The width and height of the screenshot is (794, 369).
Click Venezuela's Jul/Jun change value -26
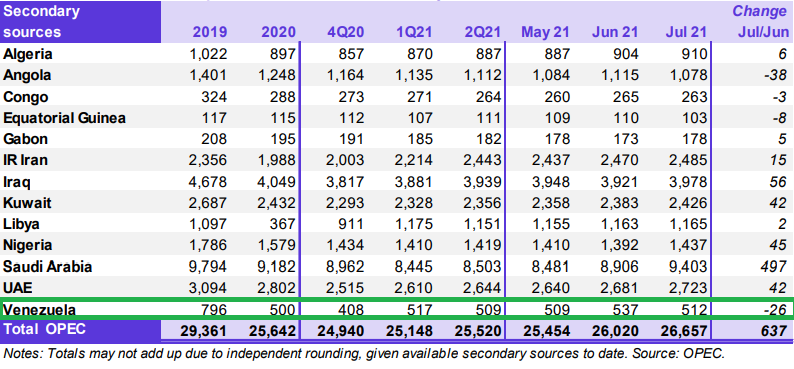[x=775, y=310]
